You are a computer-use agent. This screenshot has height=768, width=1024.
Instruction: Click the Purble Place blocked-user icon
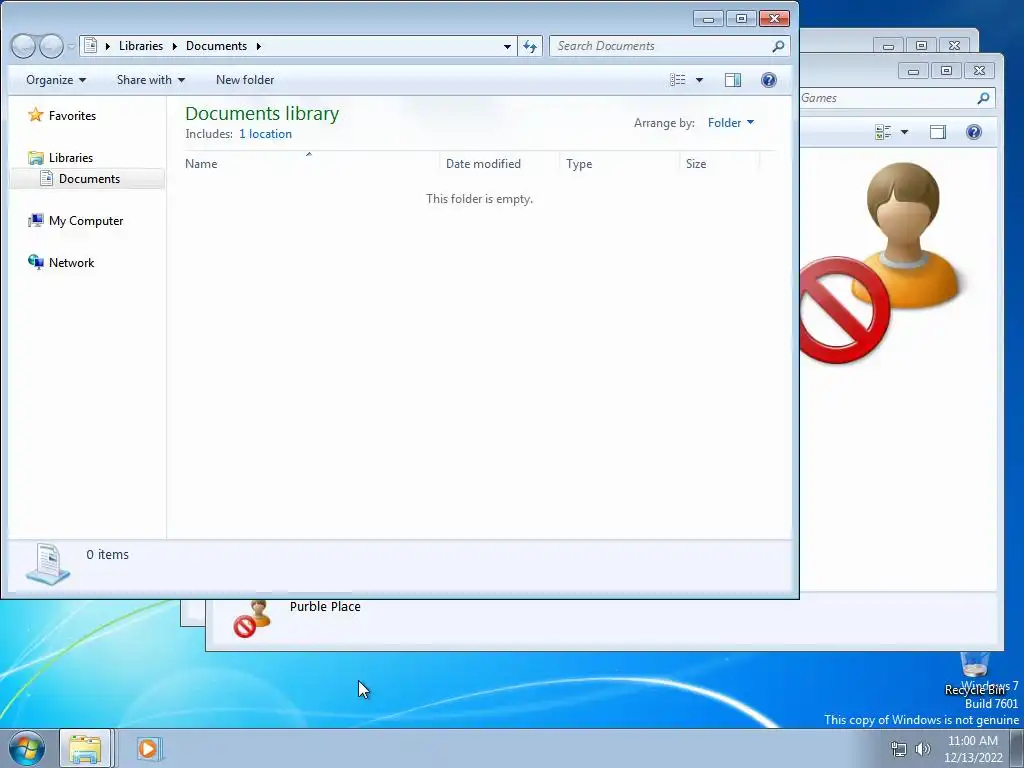[253, 618]
